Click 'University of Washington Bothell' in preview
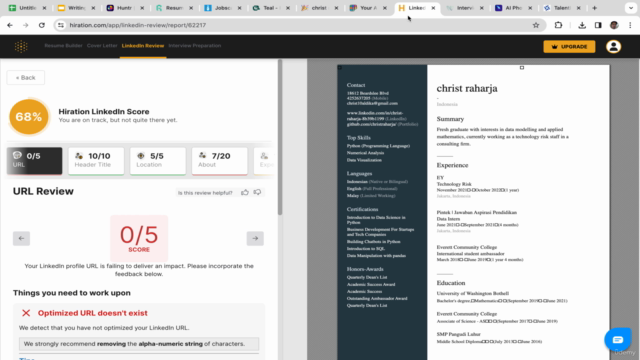 [x=473, y=293]
